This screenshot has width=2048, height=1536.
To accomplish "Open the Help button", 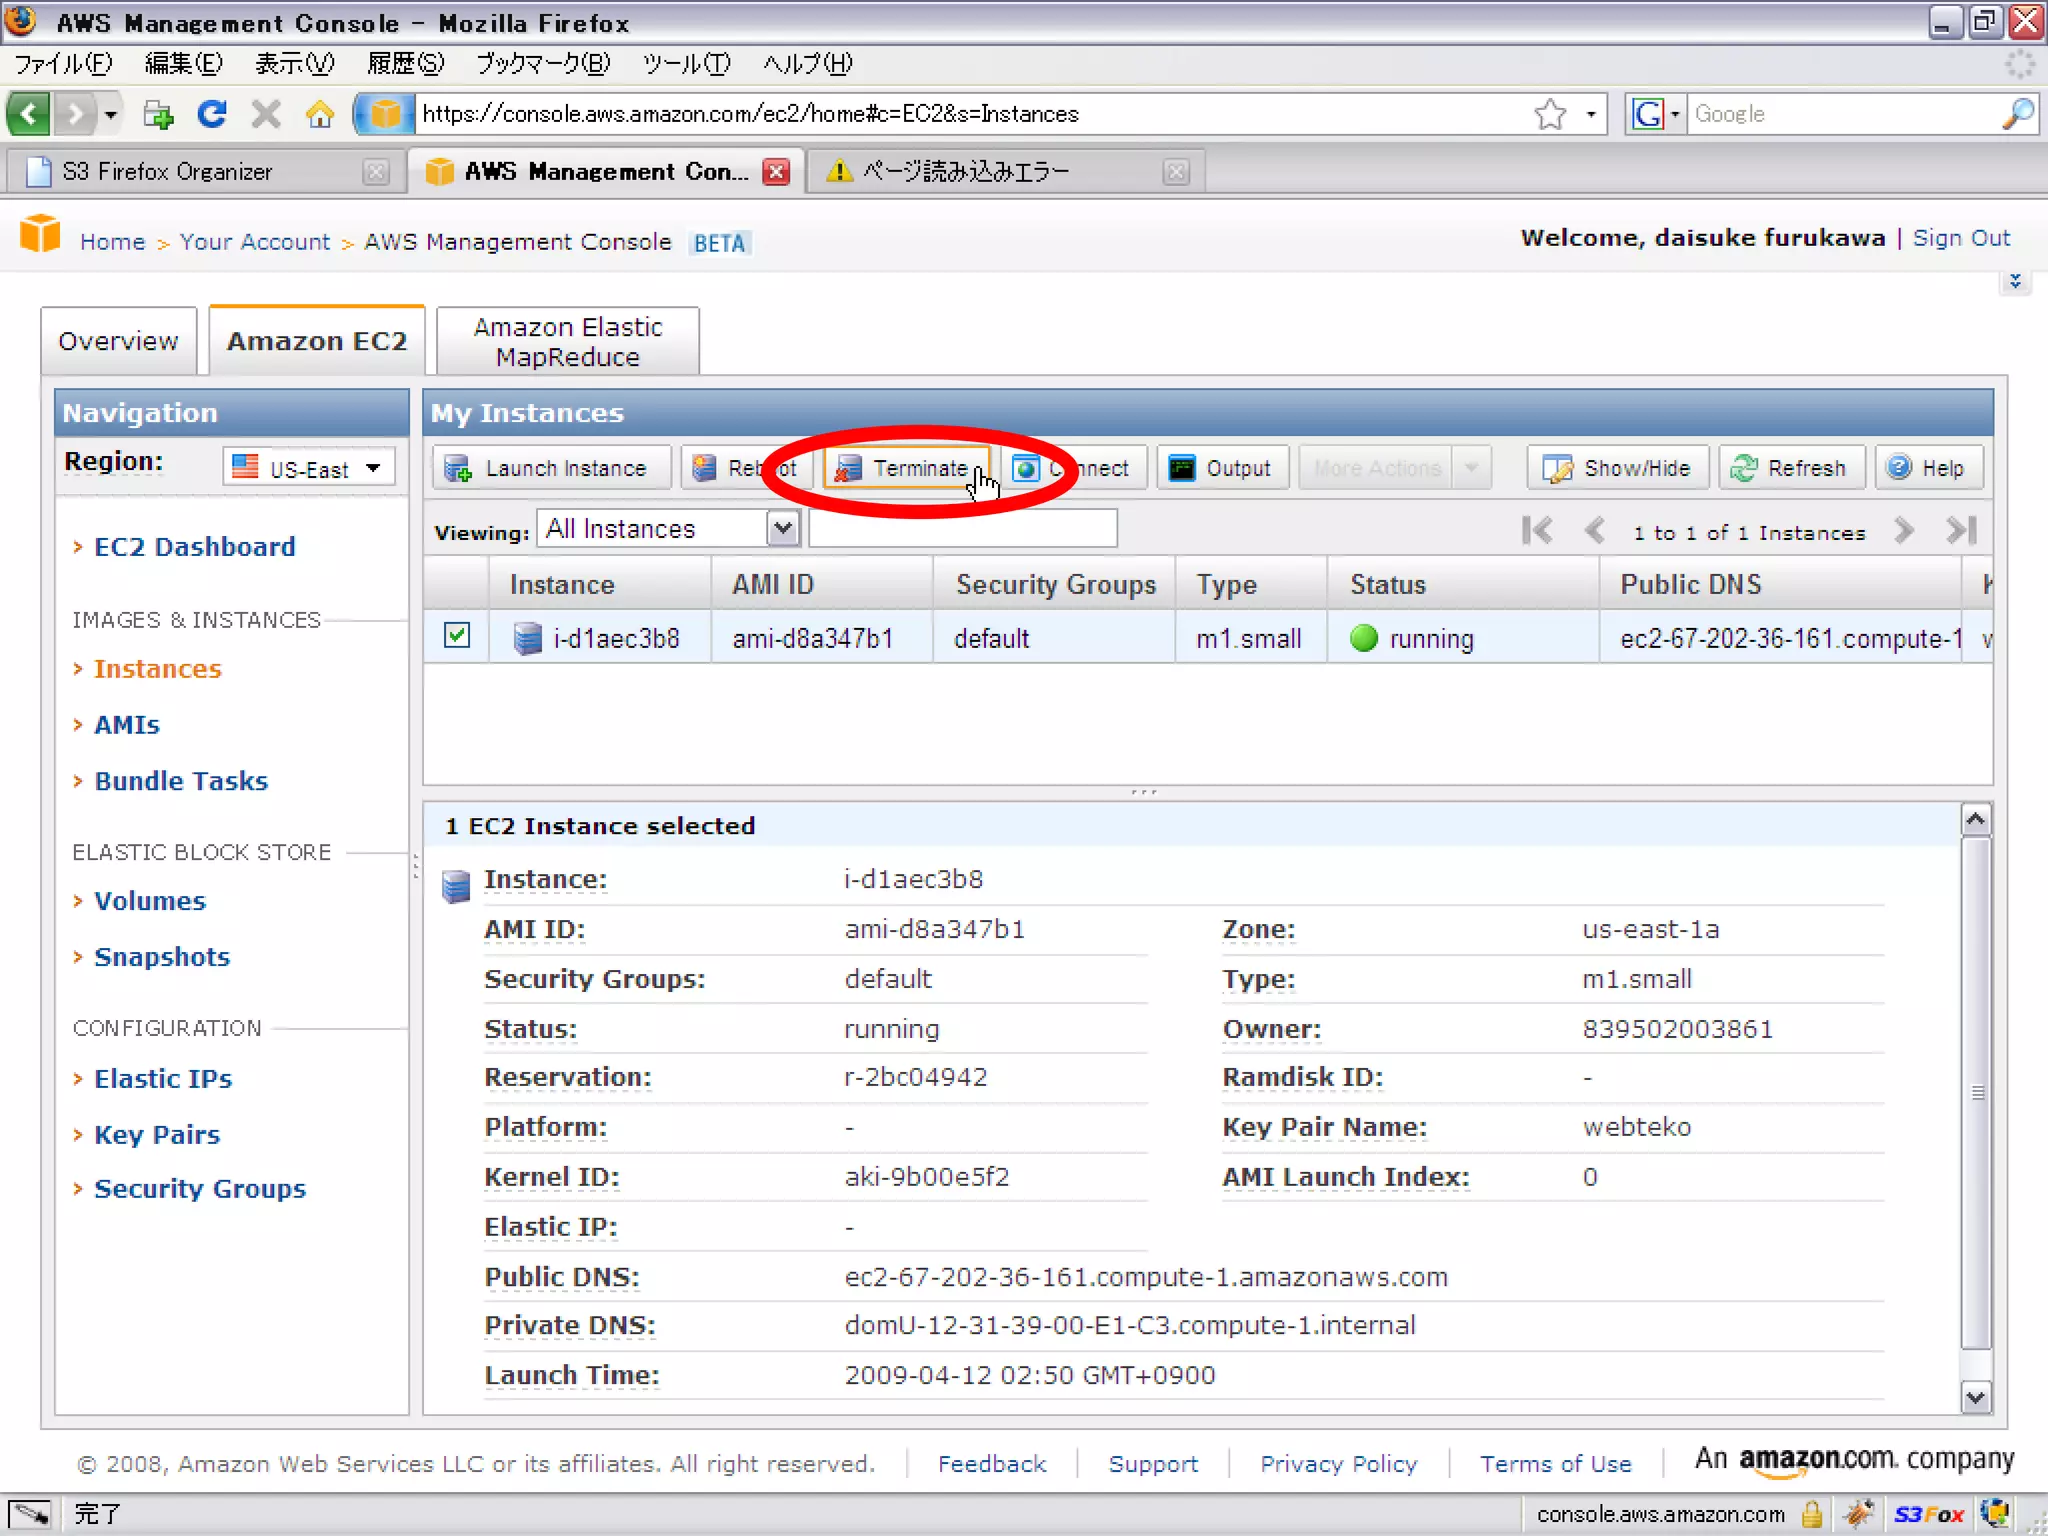I will [x=1927, y=468].
